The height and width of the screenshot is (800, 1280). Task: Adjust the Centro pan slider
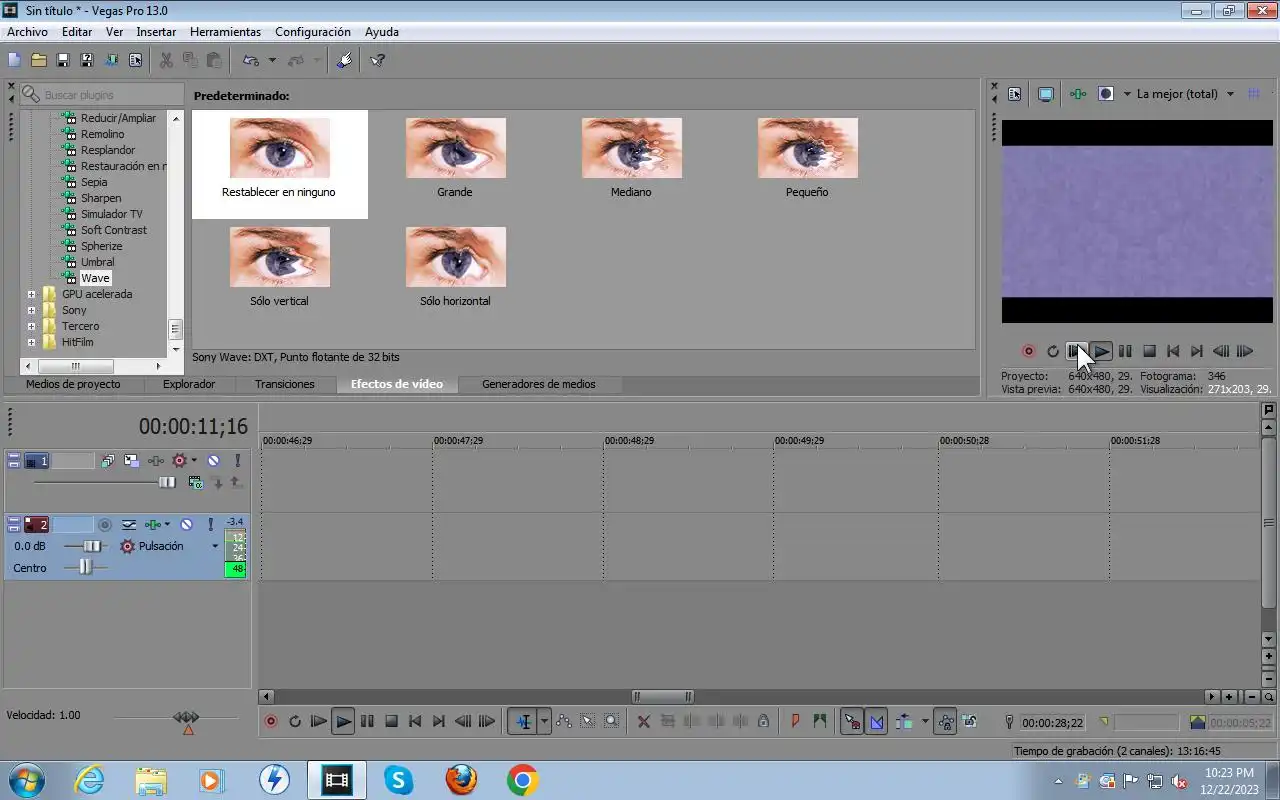point(85,567)
